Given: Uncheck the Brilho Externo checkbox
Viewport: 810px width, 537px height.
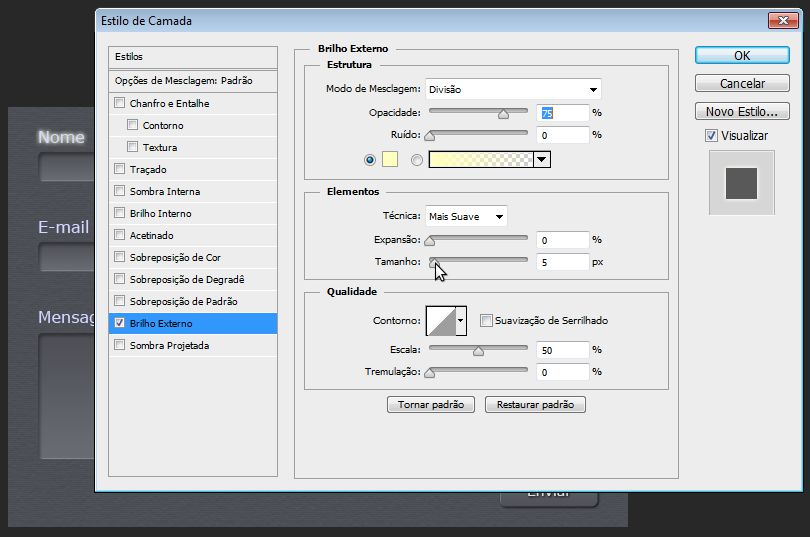Looking at the screenshot, I should [119, 323].
